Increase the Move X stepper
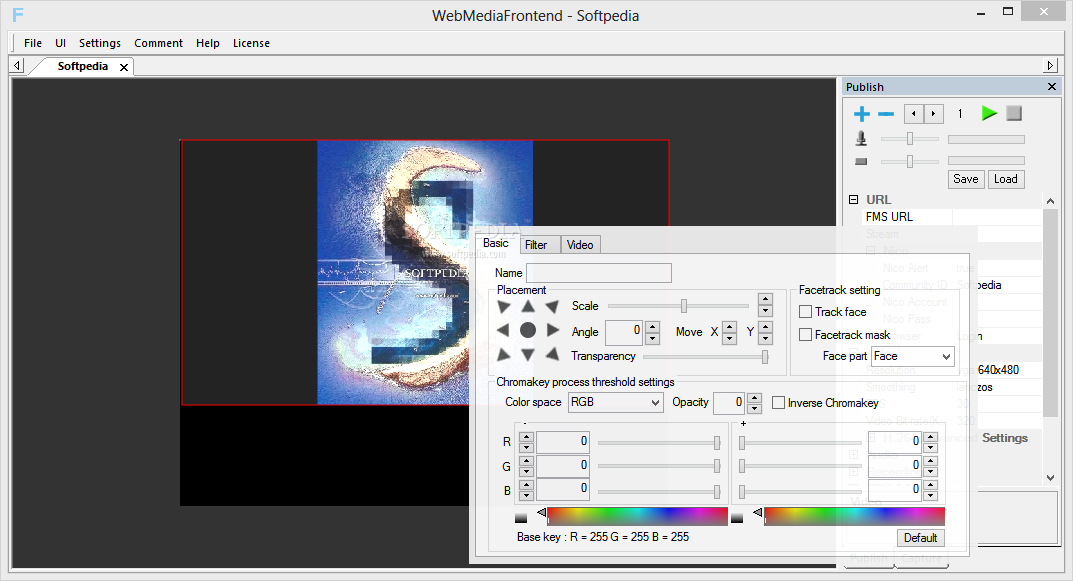The image size is (1073, 581). pyautogui.click(x=729, y=326)
